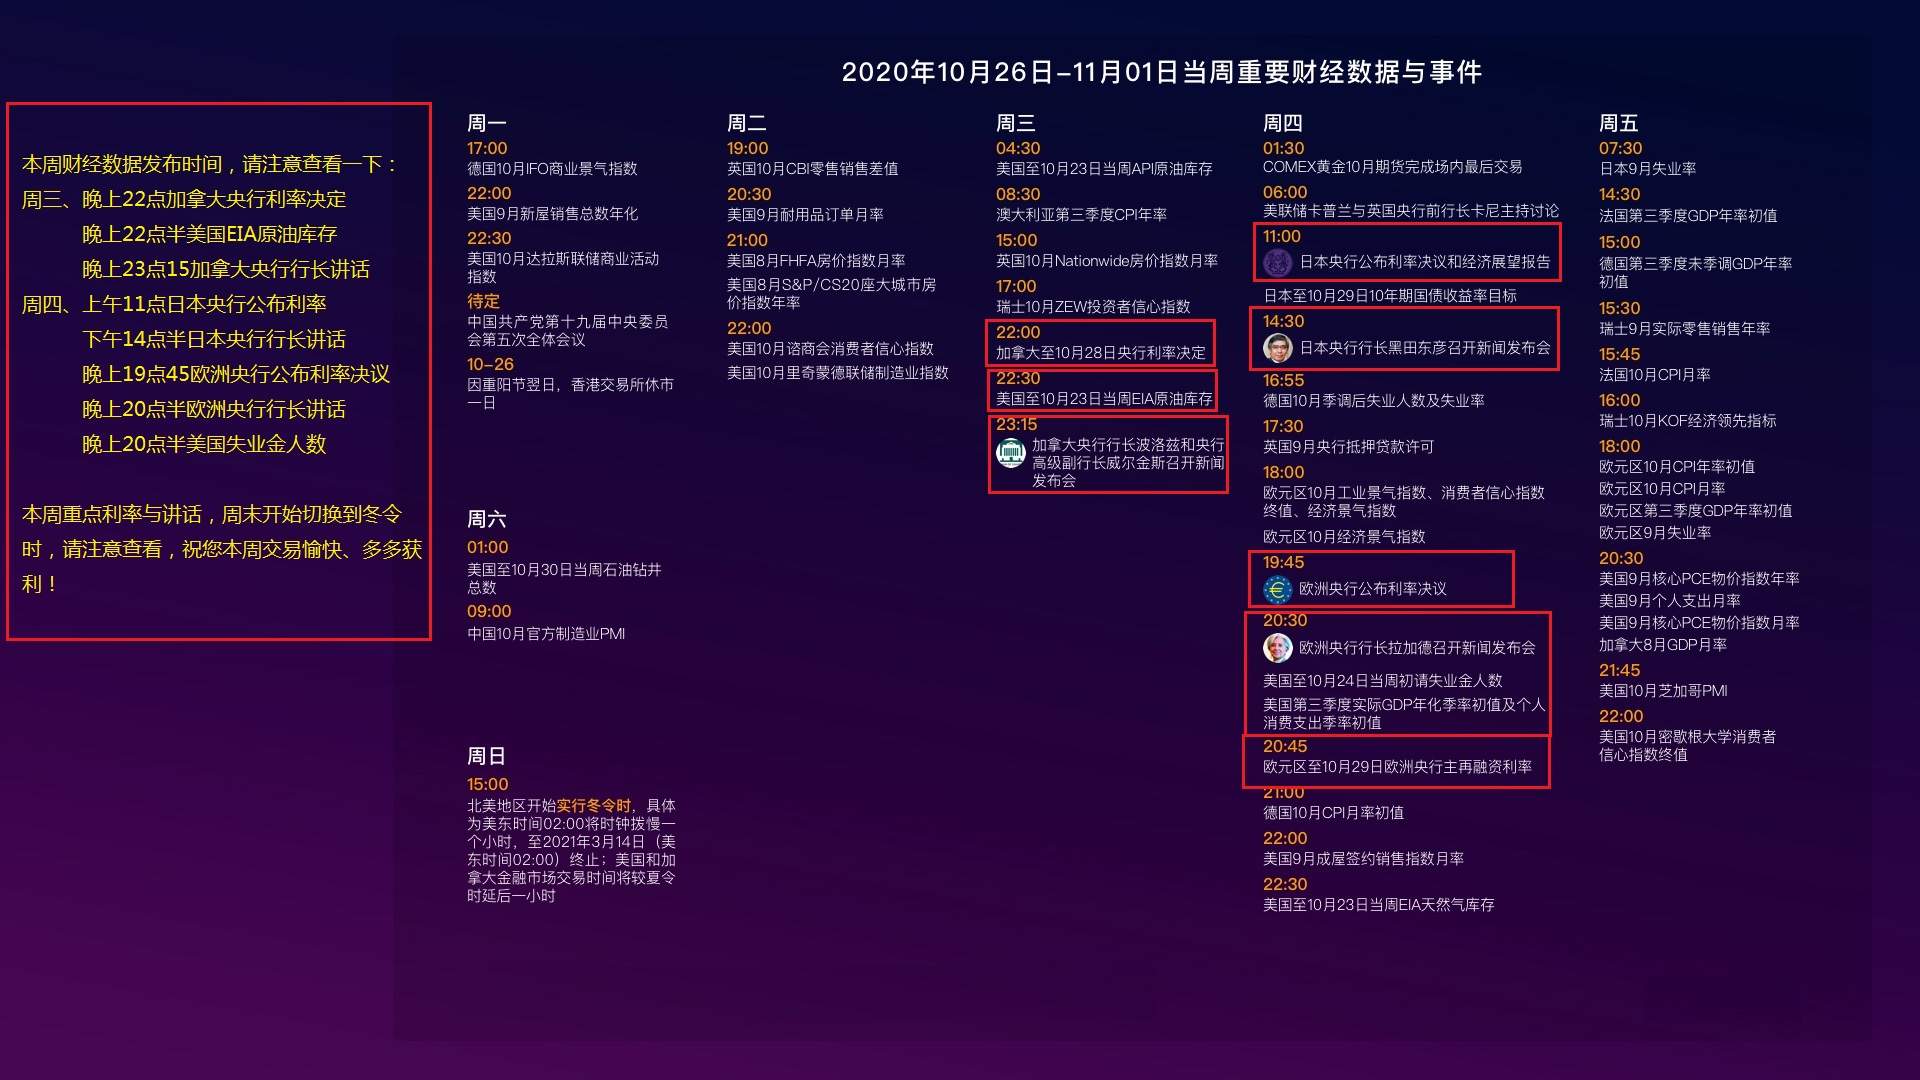Click Lagarde's portrait icon

[1277, 648]
